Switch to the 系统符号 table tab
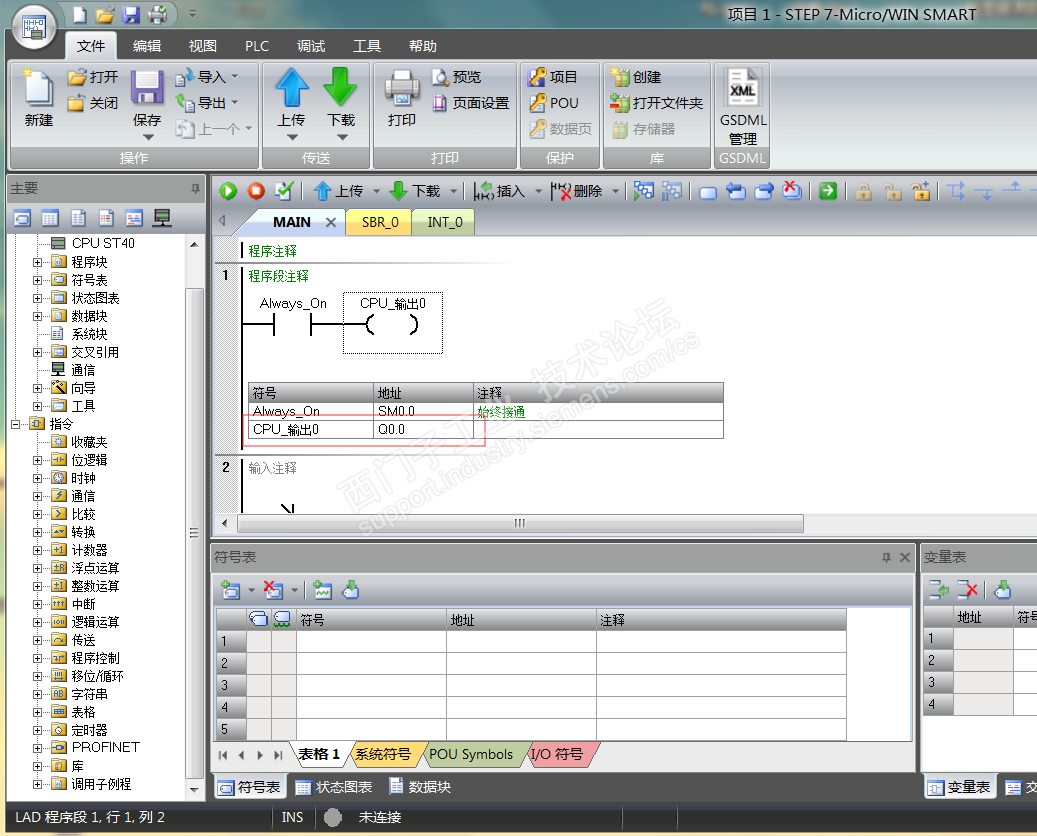The height and width of the screenshot is (836, 1037). point(383,754)
